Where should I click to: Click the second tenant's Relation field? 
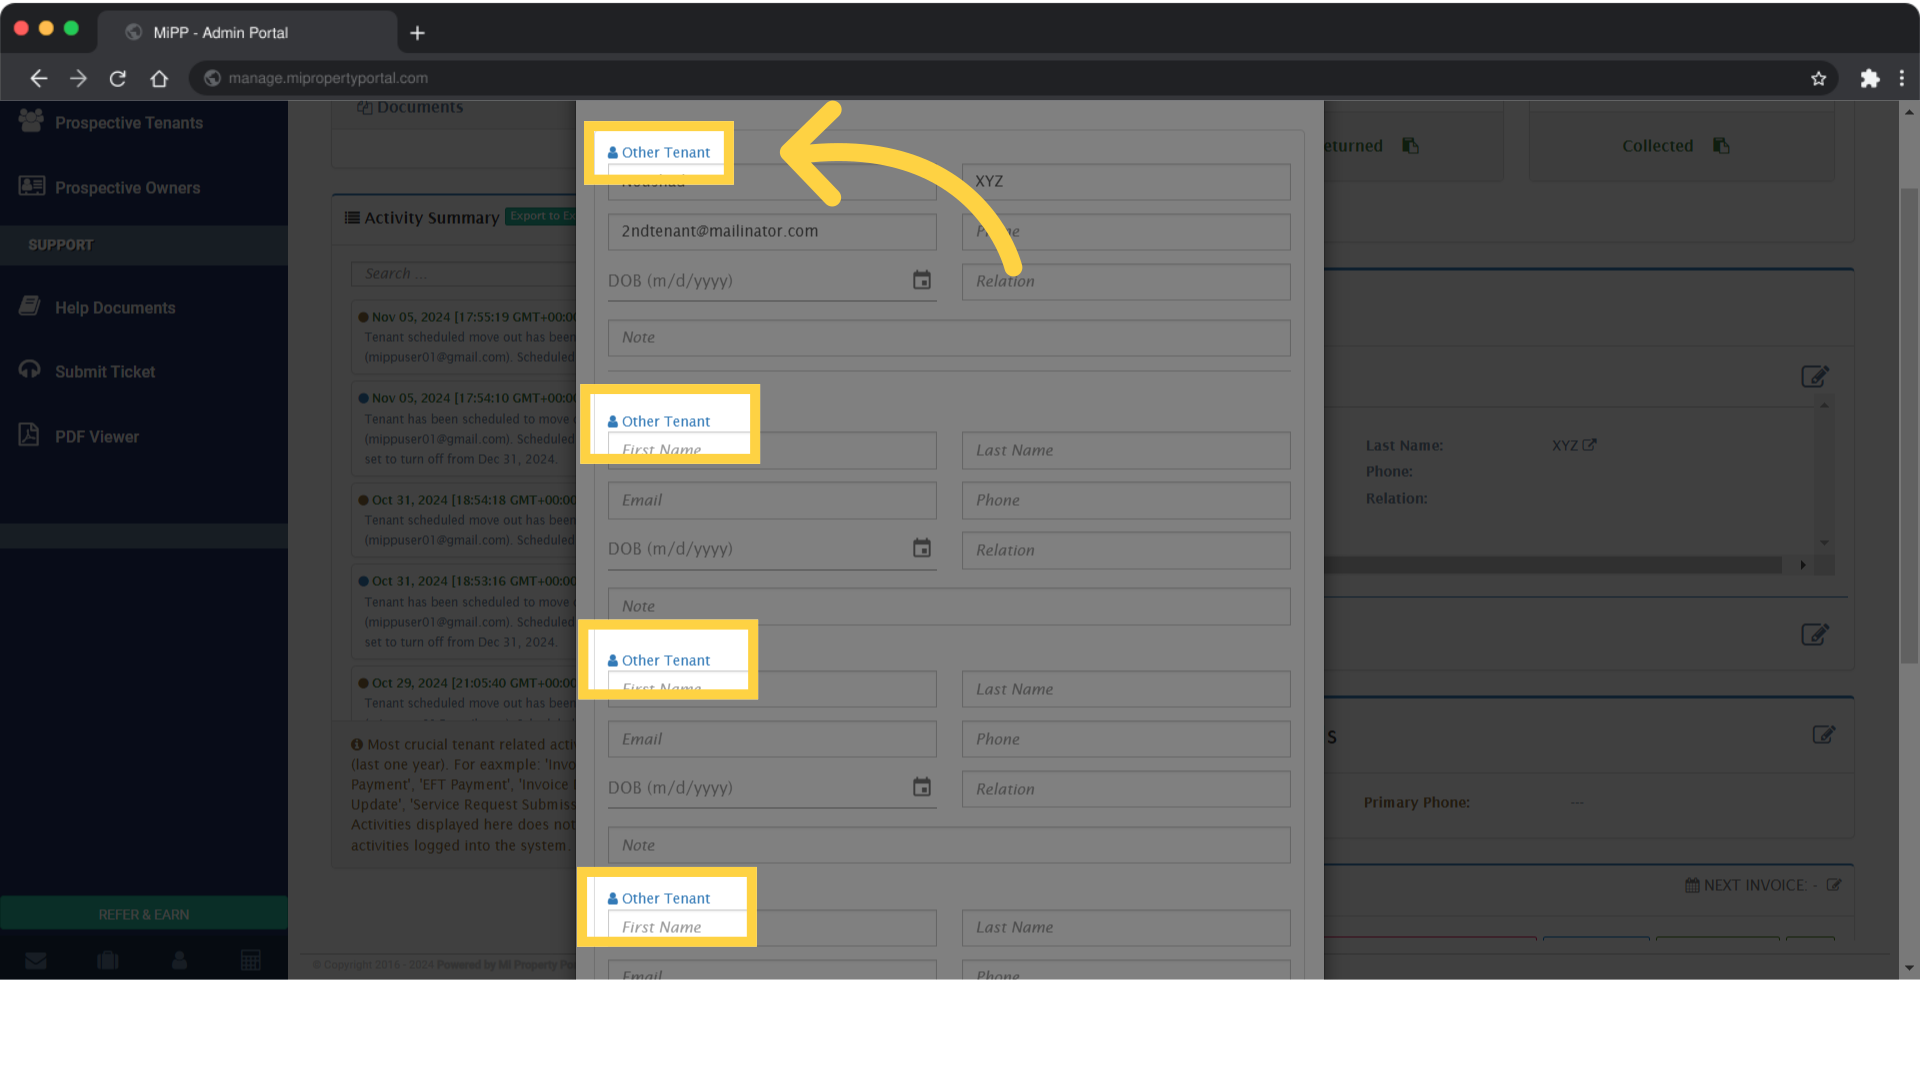click(1126, 551)
